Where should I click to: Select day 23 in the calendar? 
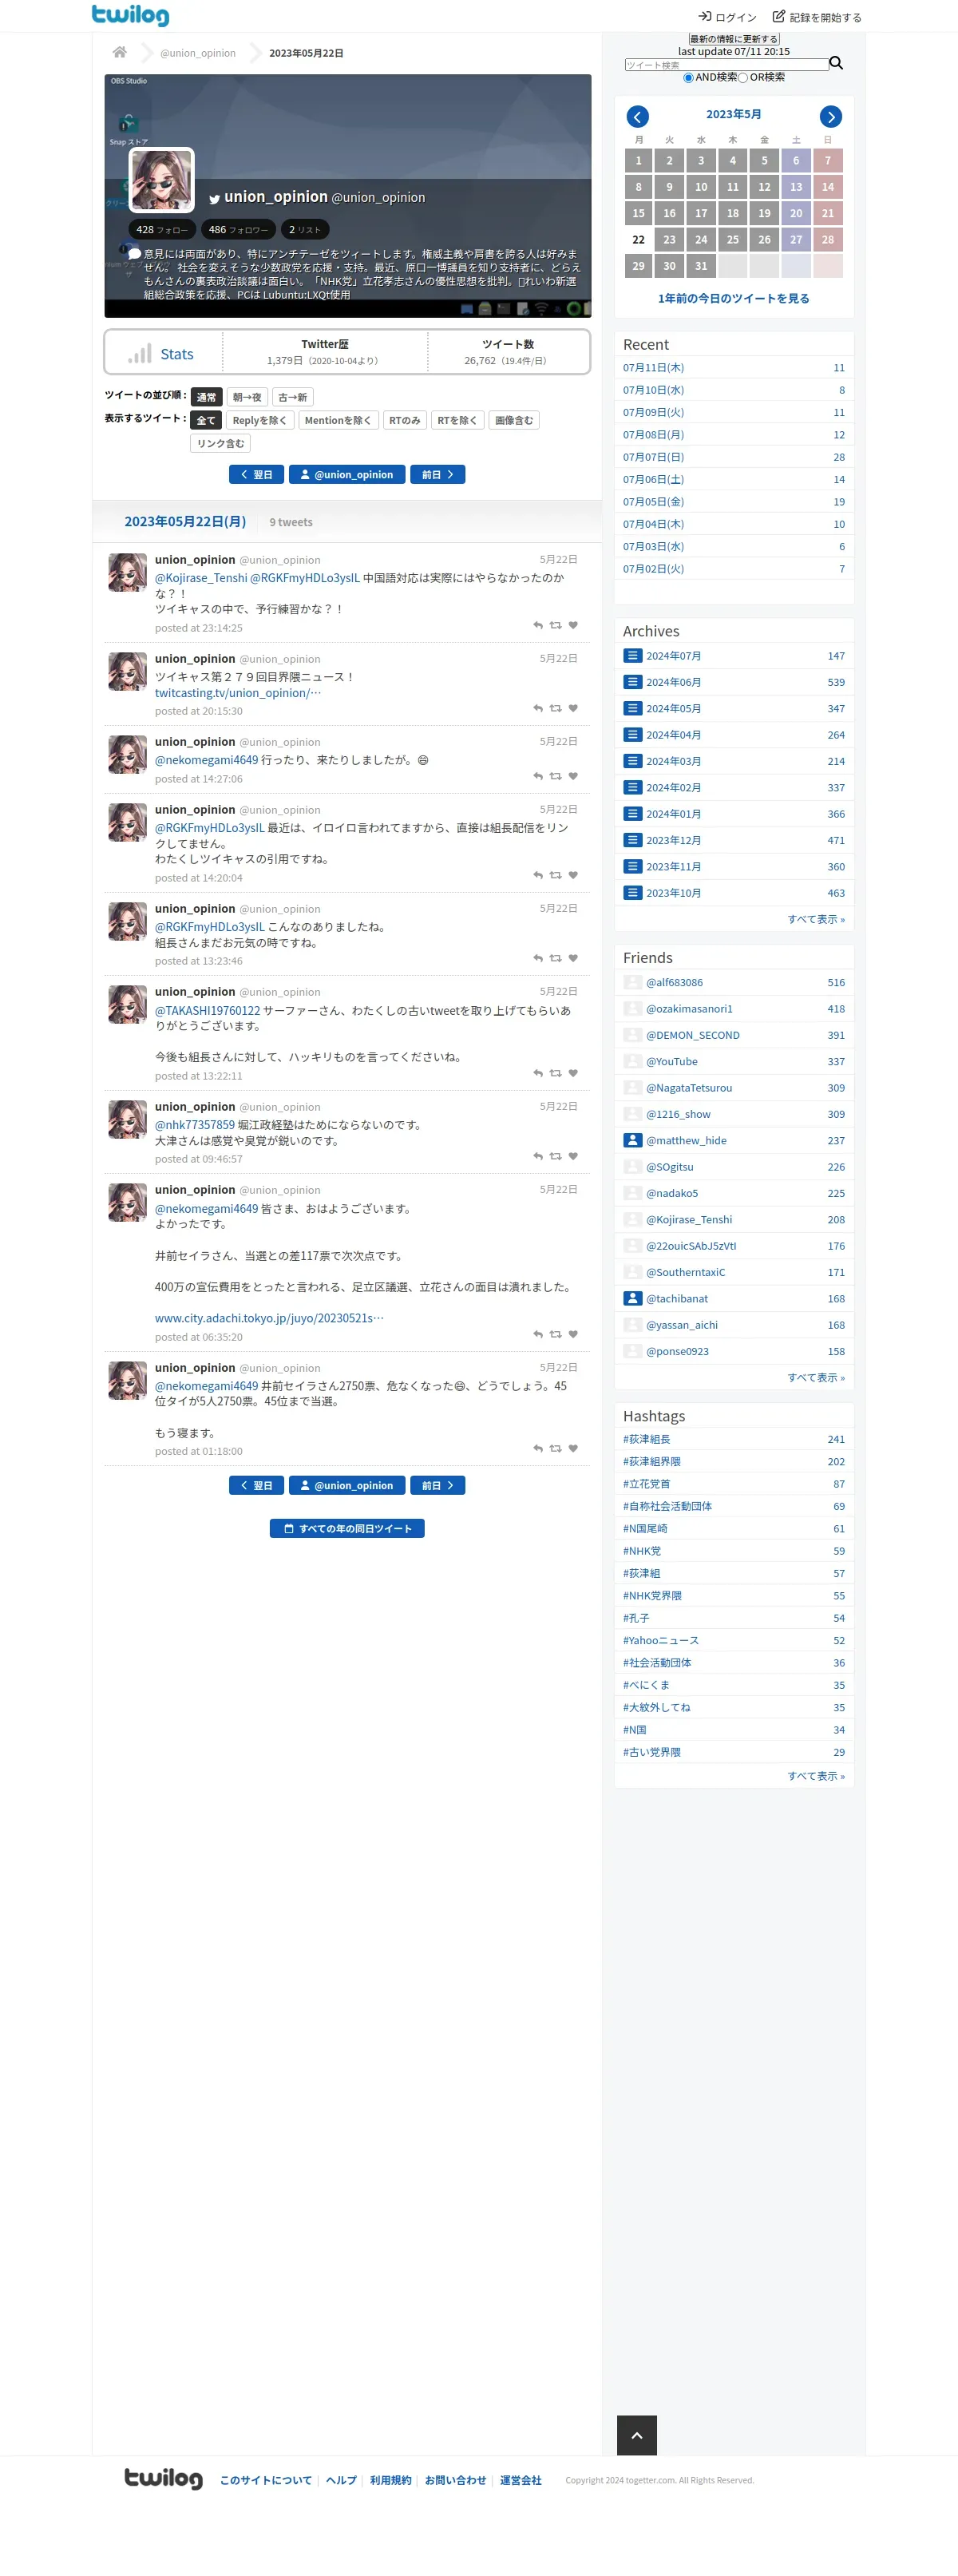[x=669, y=240]
